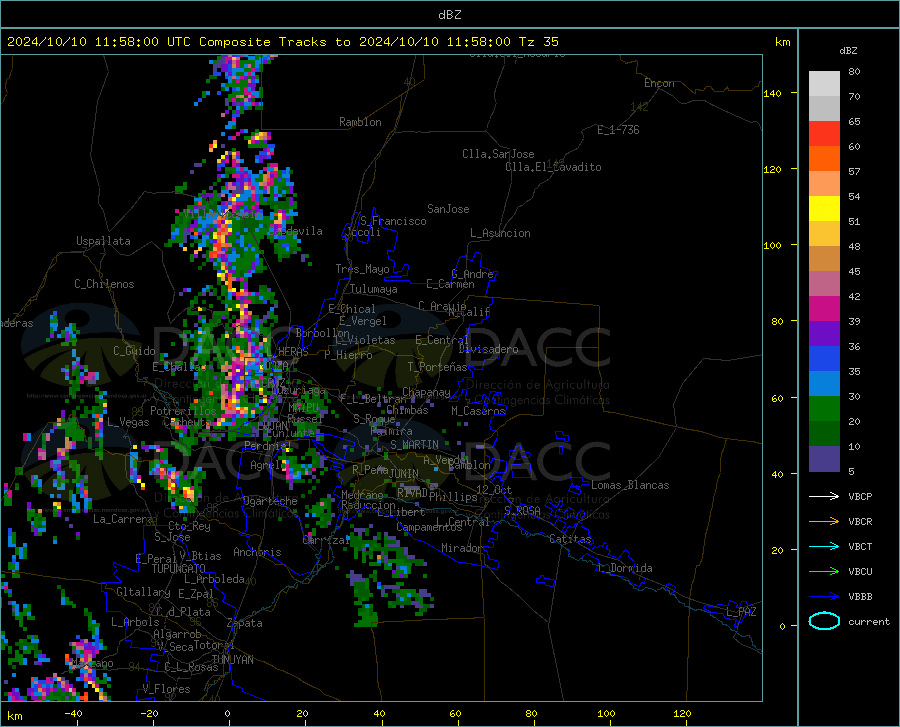Screen dimensions: 900x727
Task: Click the V_Flores map label
Action: 166,689
